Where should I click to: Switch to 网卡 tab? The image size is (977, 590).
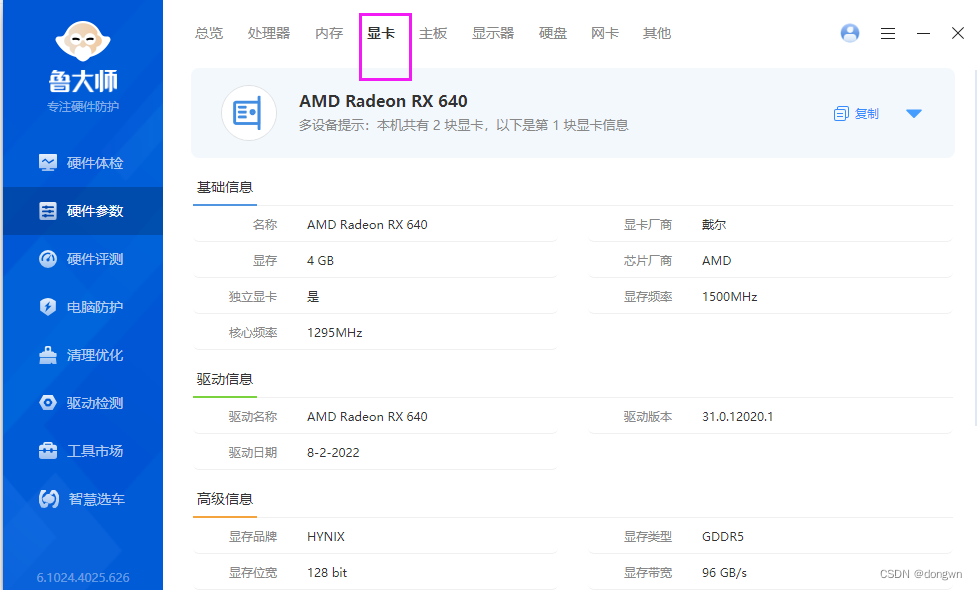(605, 33)
